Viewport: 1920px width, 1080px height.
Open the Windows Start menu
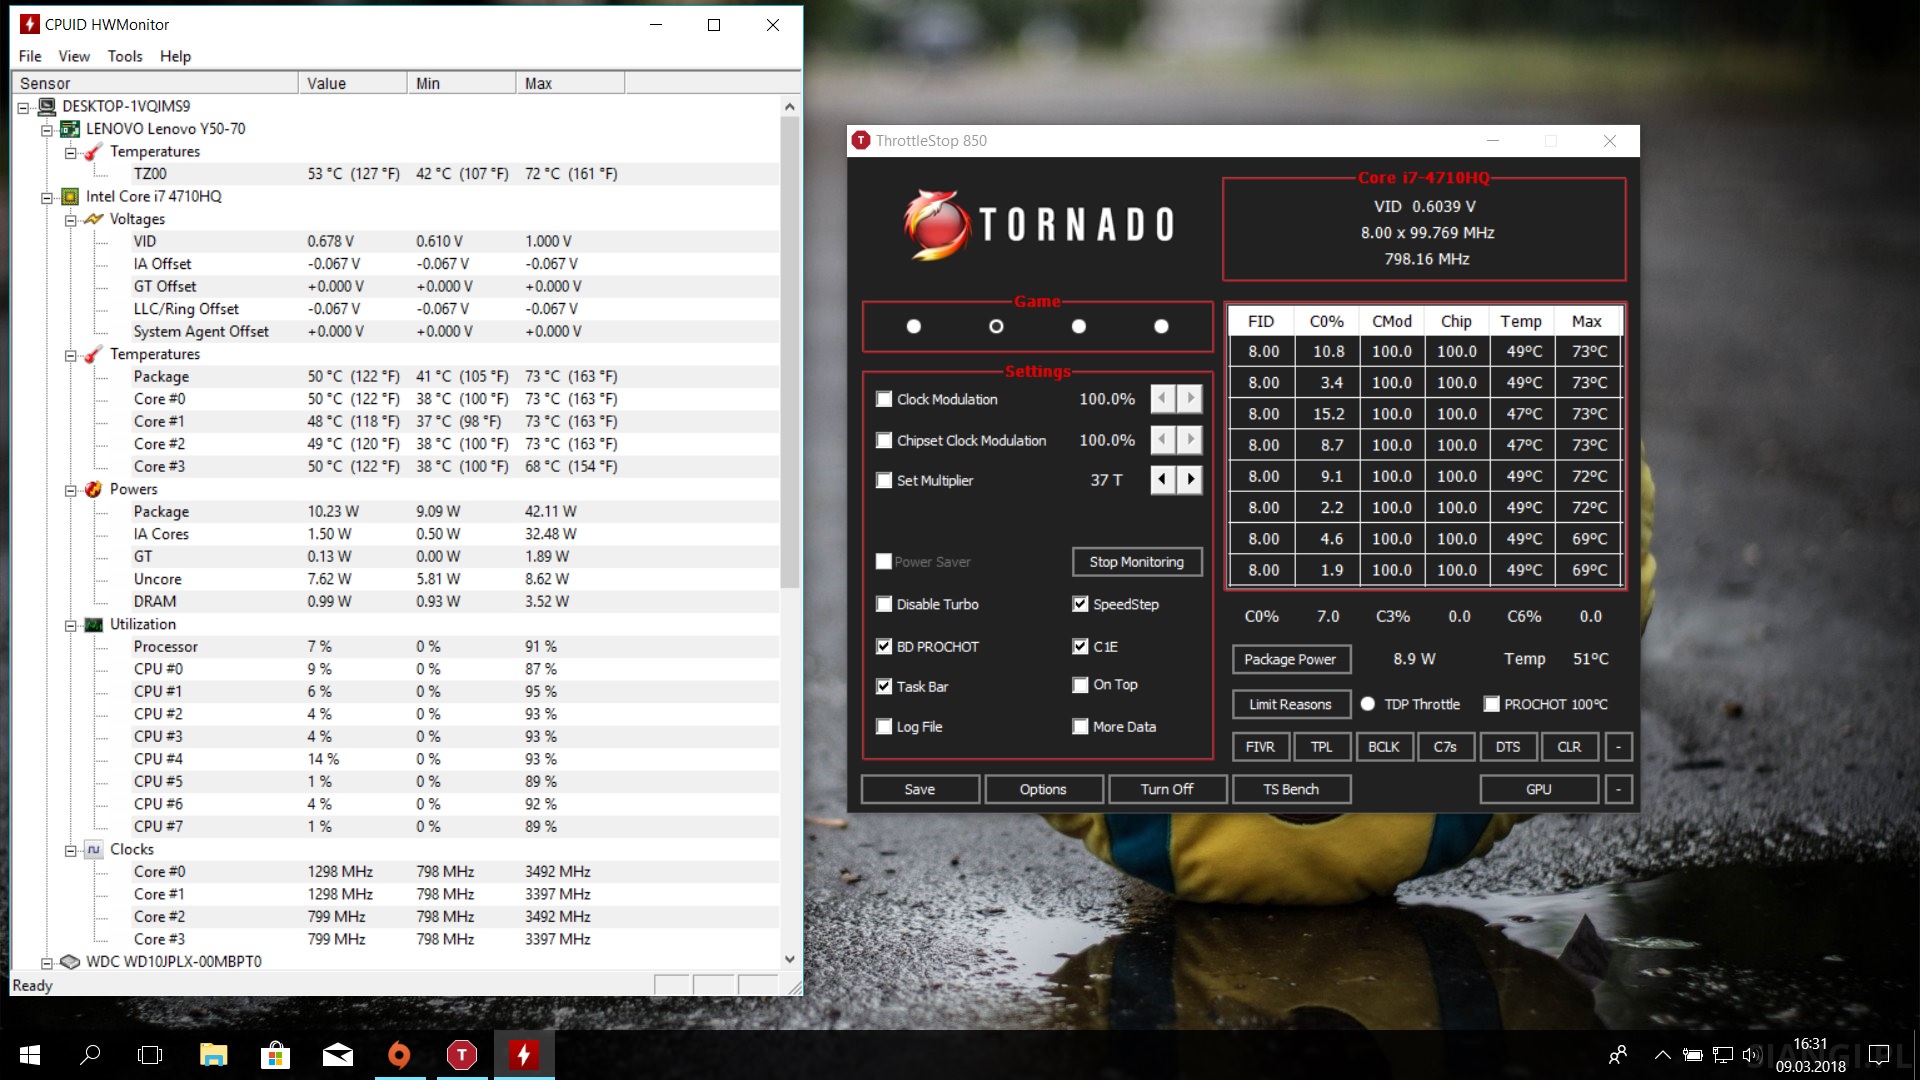(30, 1055)
